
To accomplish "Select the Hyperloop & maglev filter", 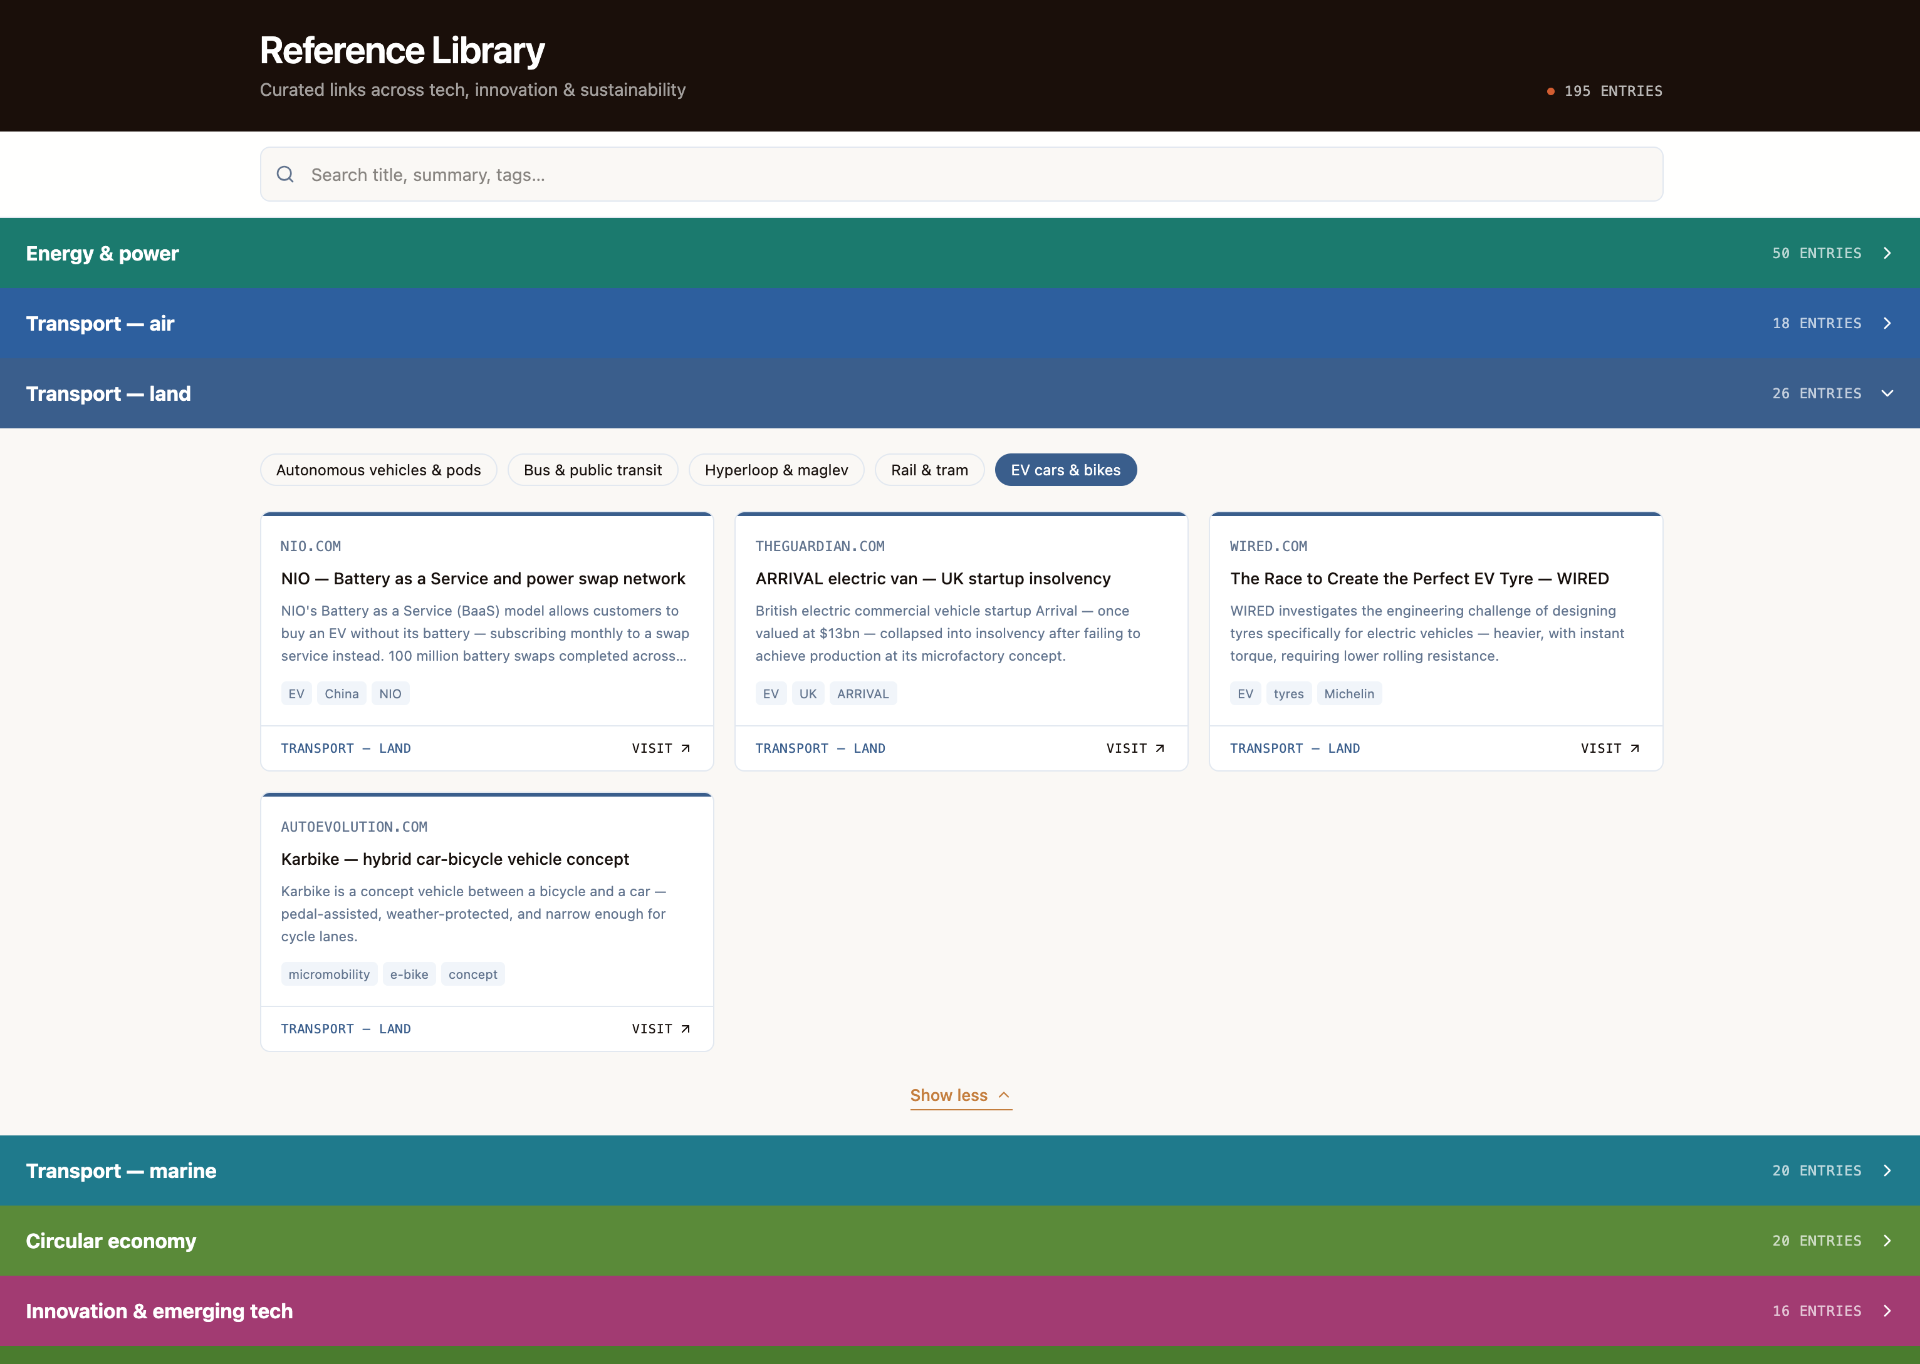I will [776, 470].
